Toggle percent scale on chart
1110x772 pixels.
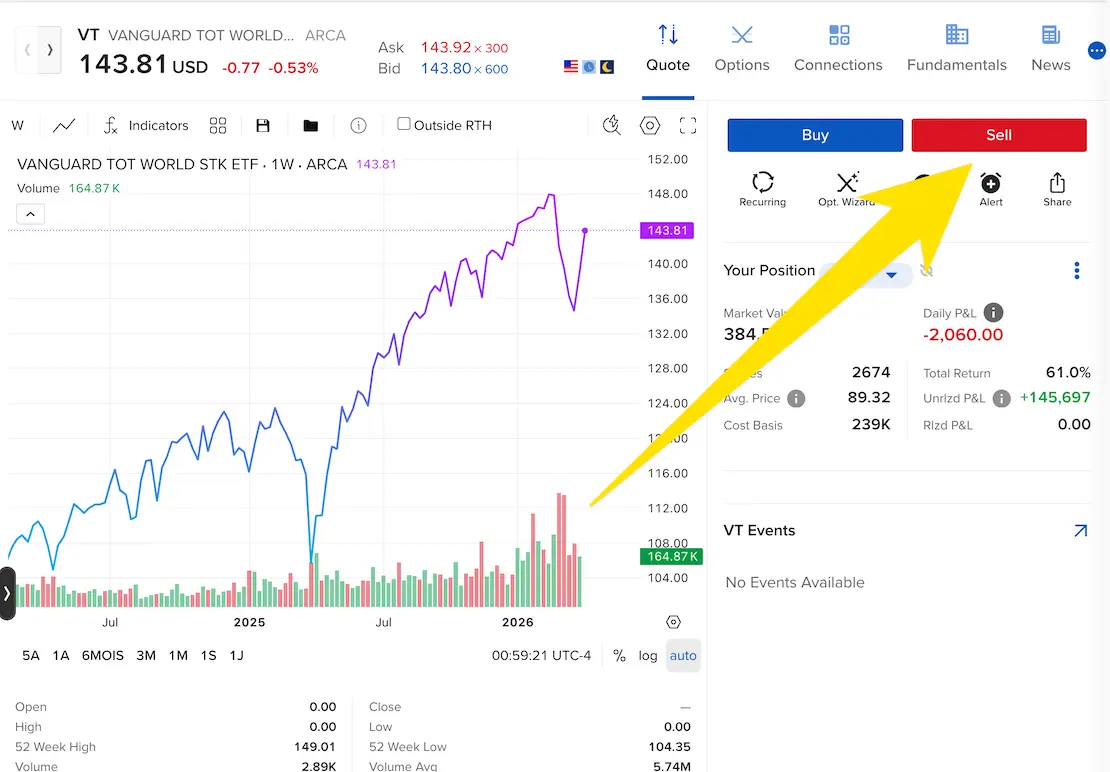tap(619, 656)
